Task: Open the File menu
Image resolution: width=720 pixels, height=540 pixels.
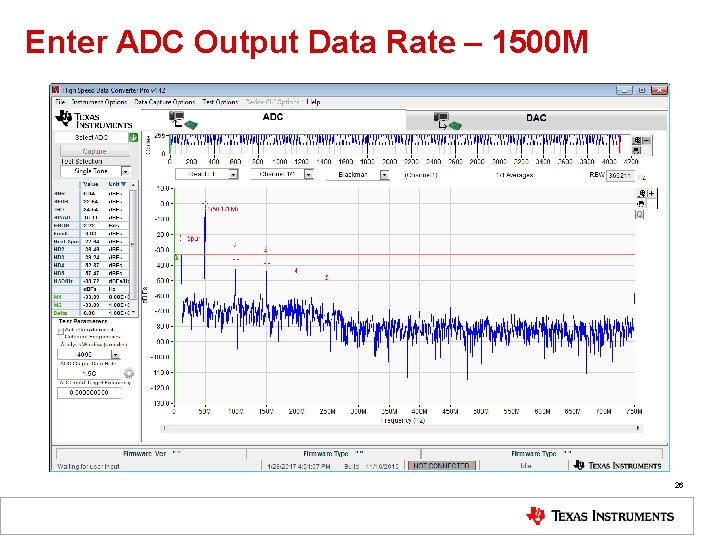Action: pos(60,102)
